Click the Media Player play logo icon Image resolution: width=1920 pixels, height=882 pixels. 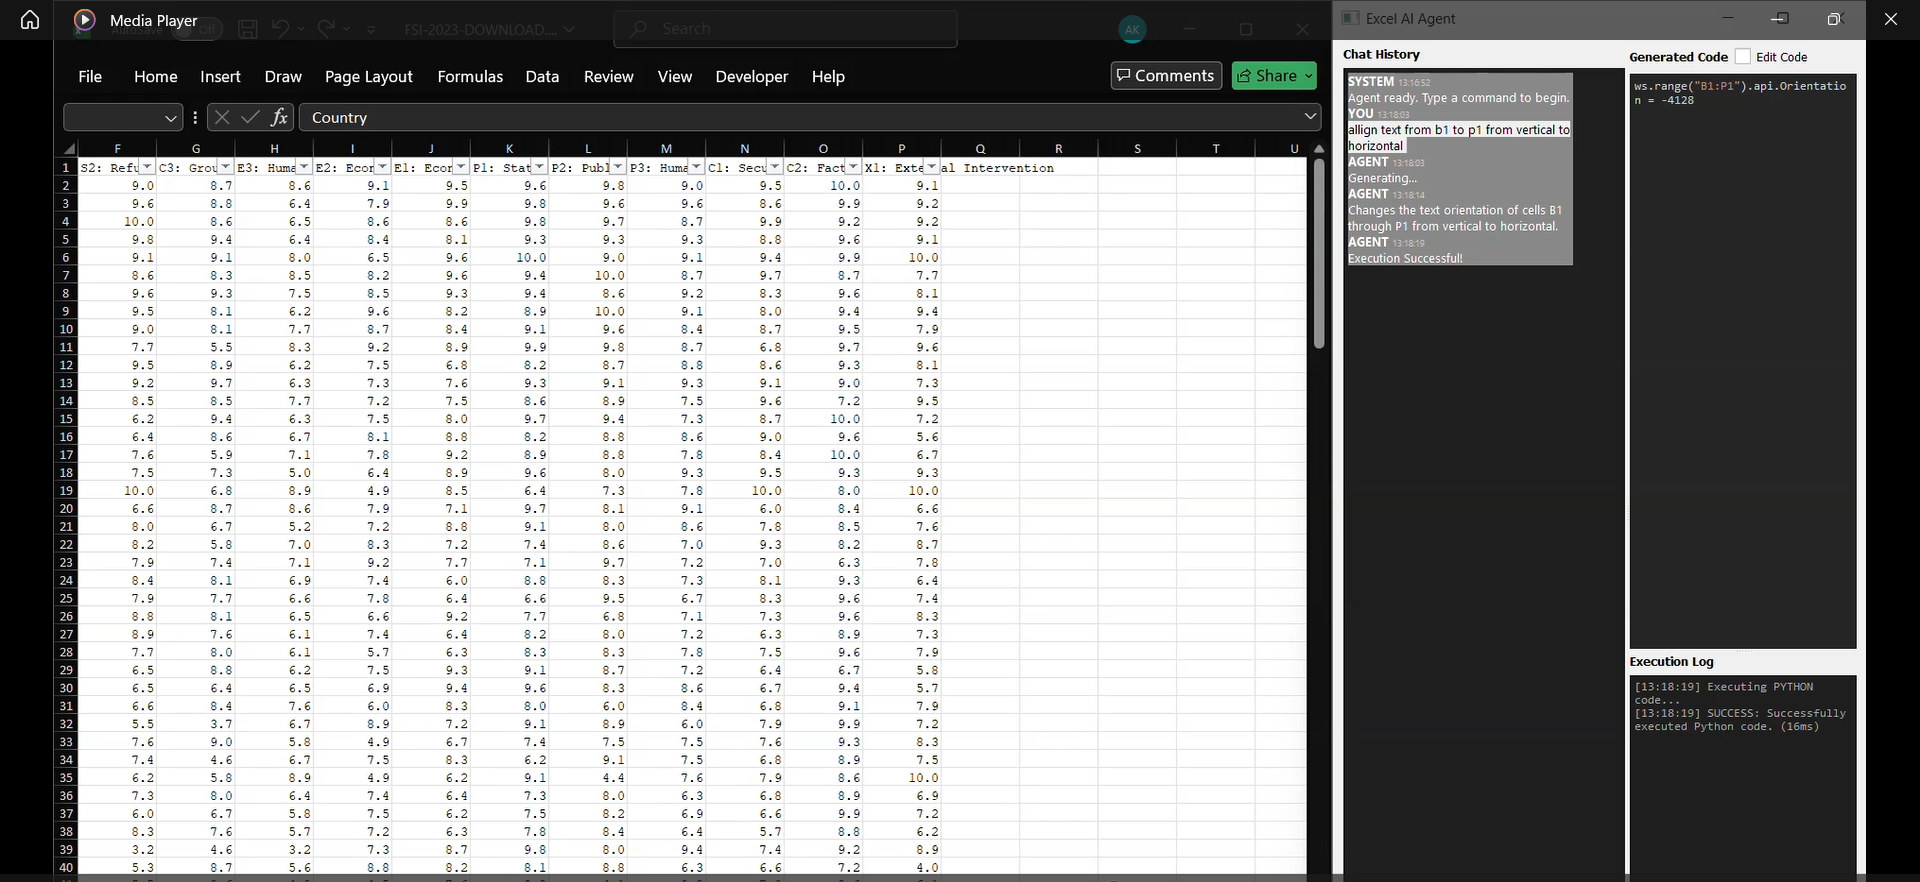point(85,19)
